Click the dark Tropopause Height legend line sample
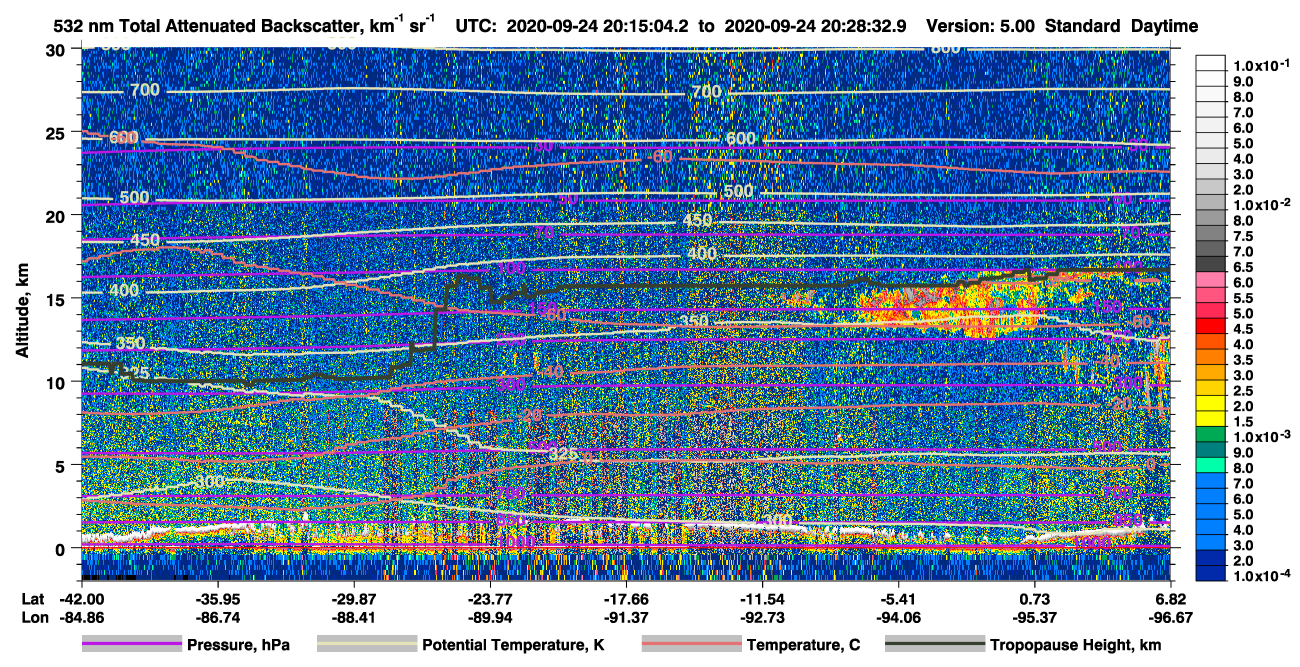This screenshot has height=667, width=1300. point(935,645)
